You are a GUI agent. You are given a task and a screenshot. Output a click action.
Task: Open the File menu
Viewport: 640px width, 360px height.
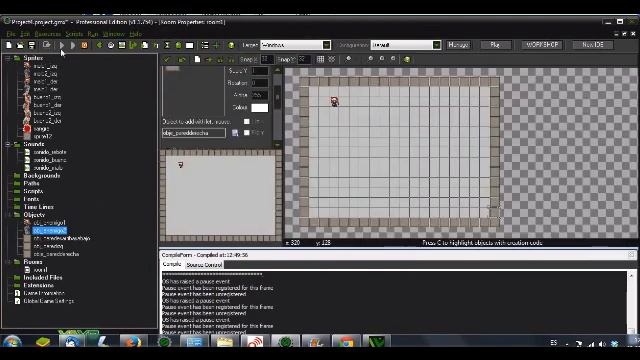[x=11, y=34]
